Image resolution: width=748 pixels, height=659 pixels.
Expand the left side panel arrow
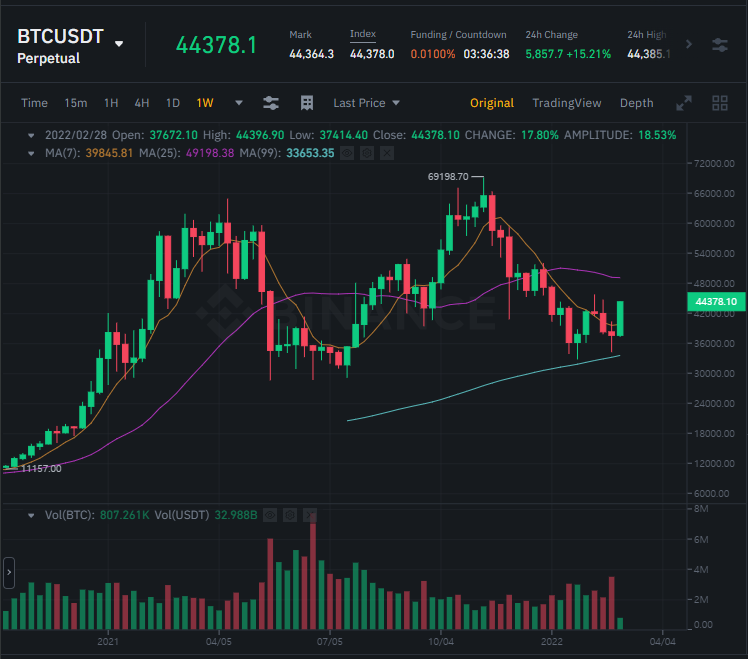9,572
